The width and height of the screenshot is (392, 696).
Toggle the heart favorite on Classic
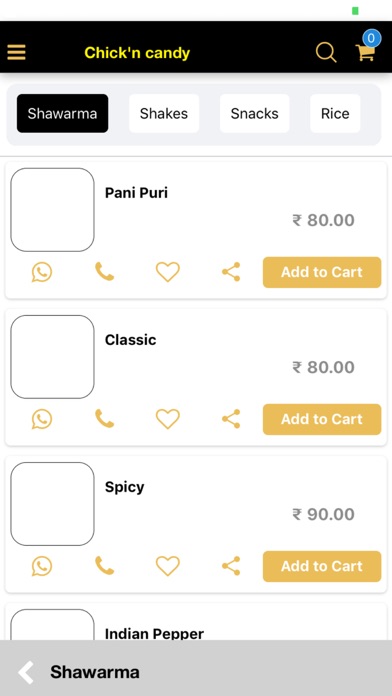point(168,419)
